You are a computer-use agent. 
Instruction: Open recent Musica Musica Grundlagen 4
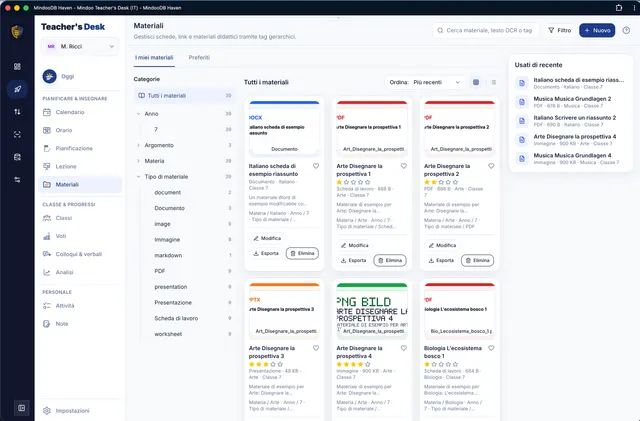coord(572,158)
